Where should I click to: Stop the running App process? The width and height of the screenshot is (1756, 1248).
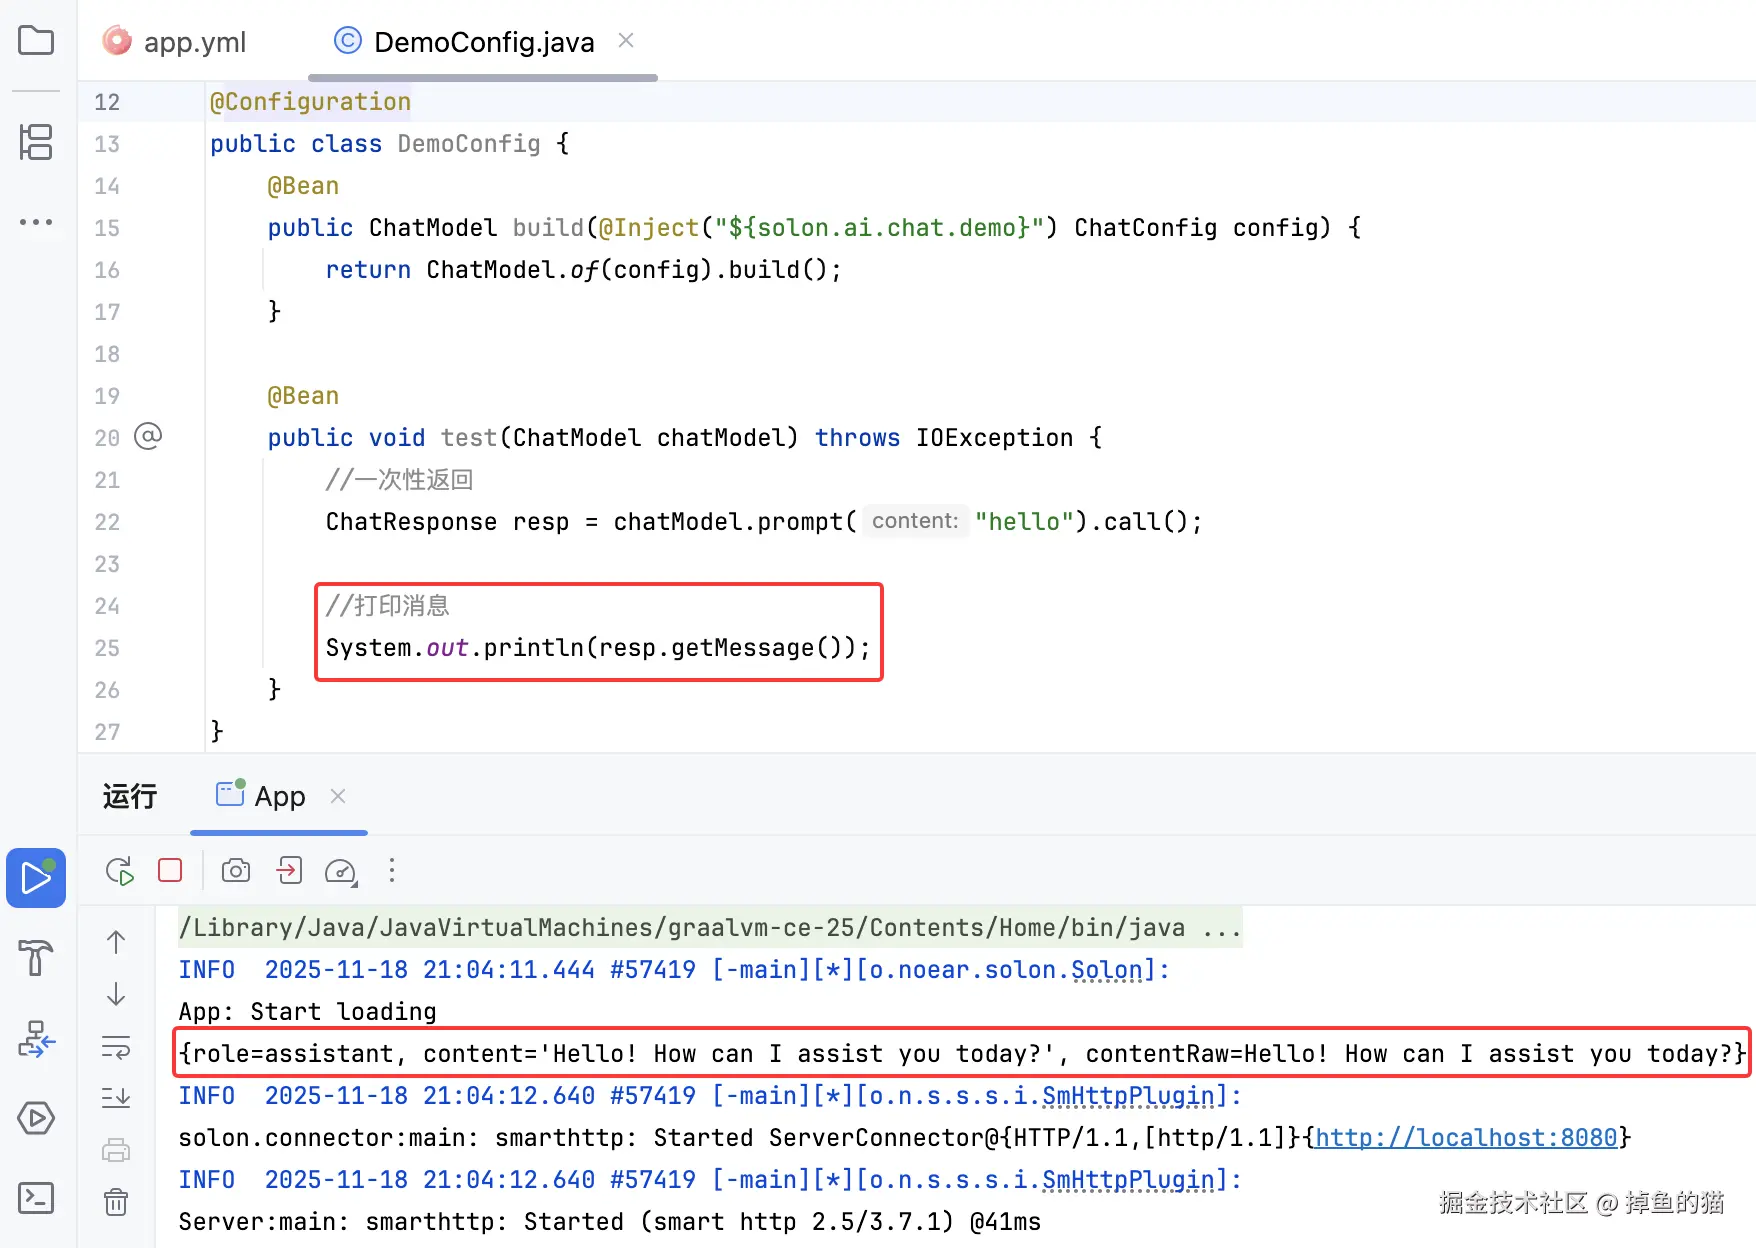170,871
